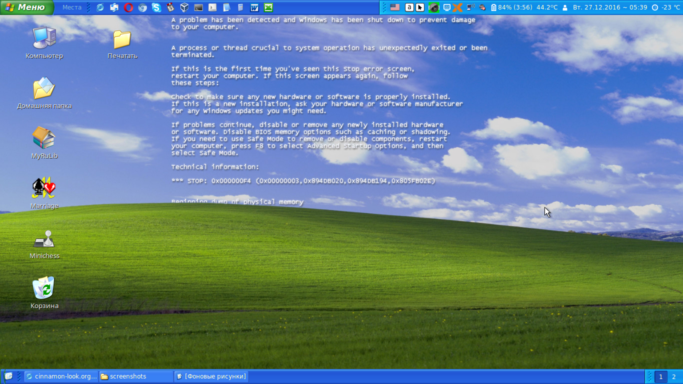
Task: Open the -23 °C weather applet
Action: click(666, 7)
